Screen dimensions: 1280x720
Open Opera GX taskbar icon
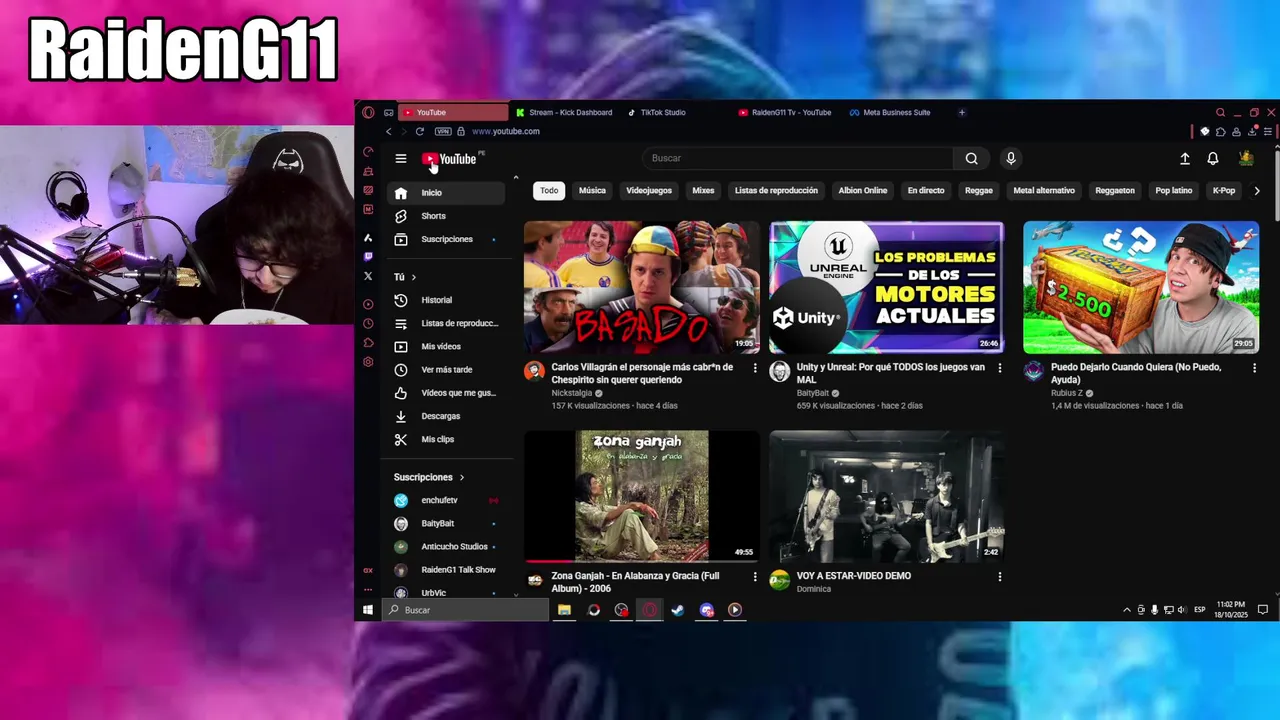pyautogui.click(x=650, y=610)
